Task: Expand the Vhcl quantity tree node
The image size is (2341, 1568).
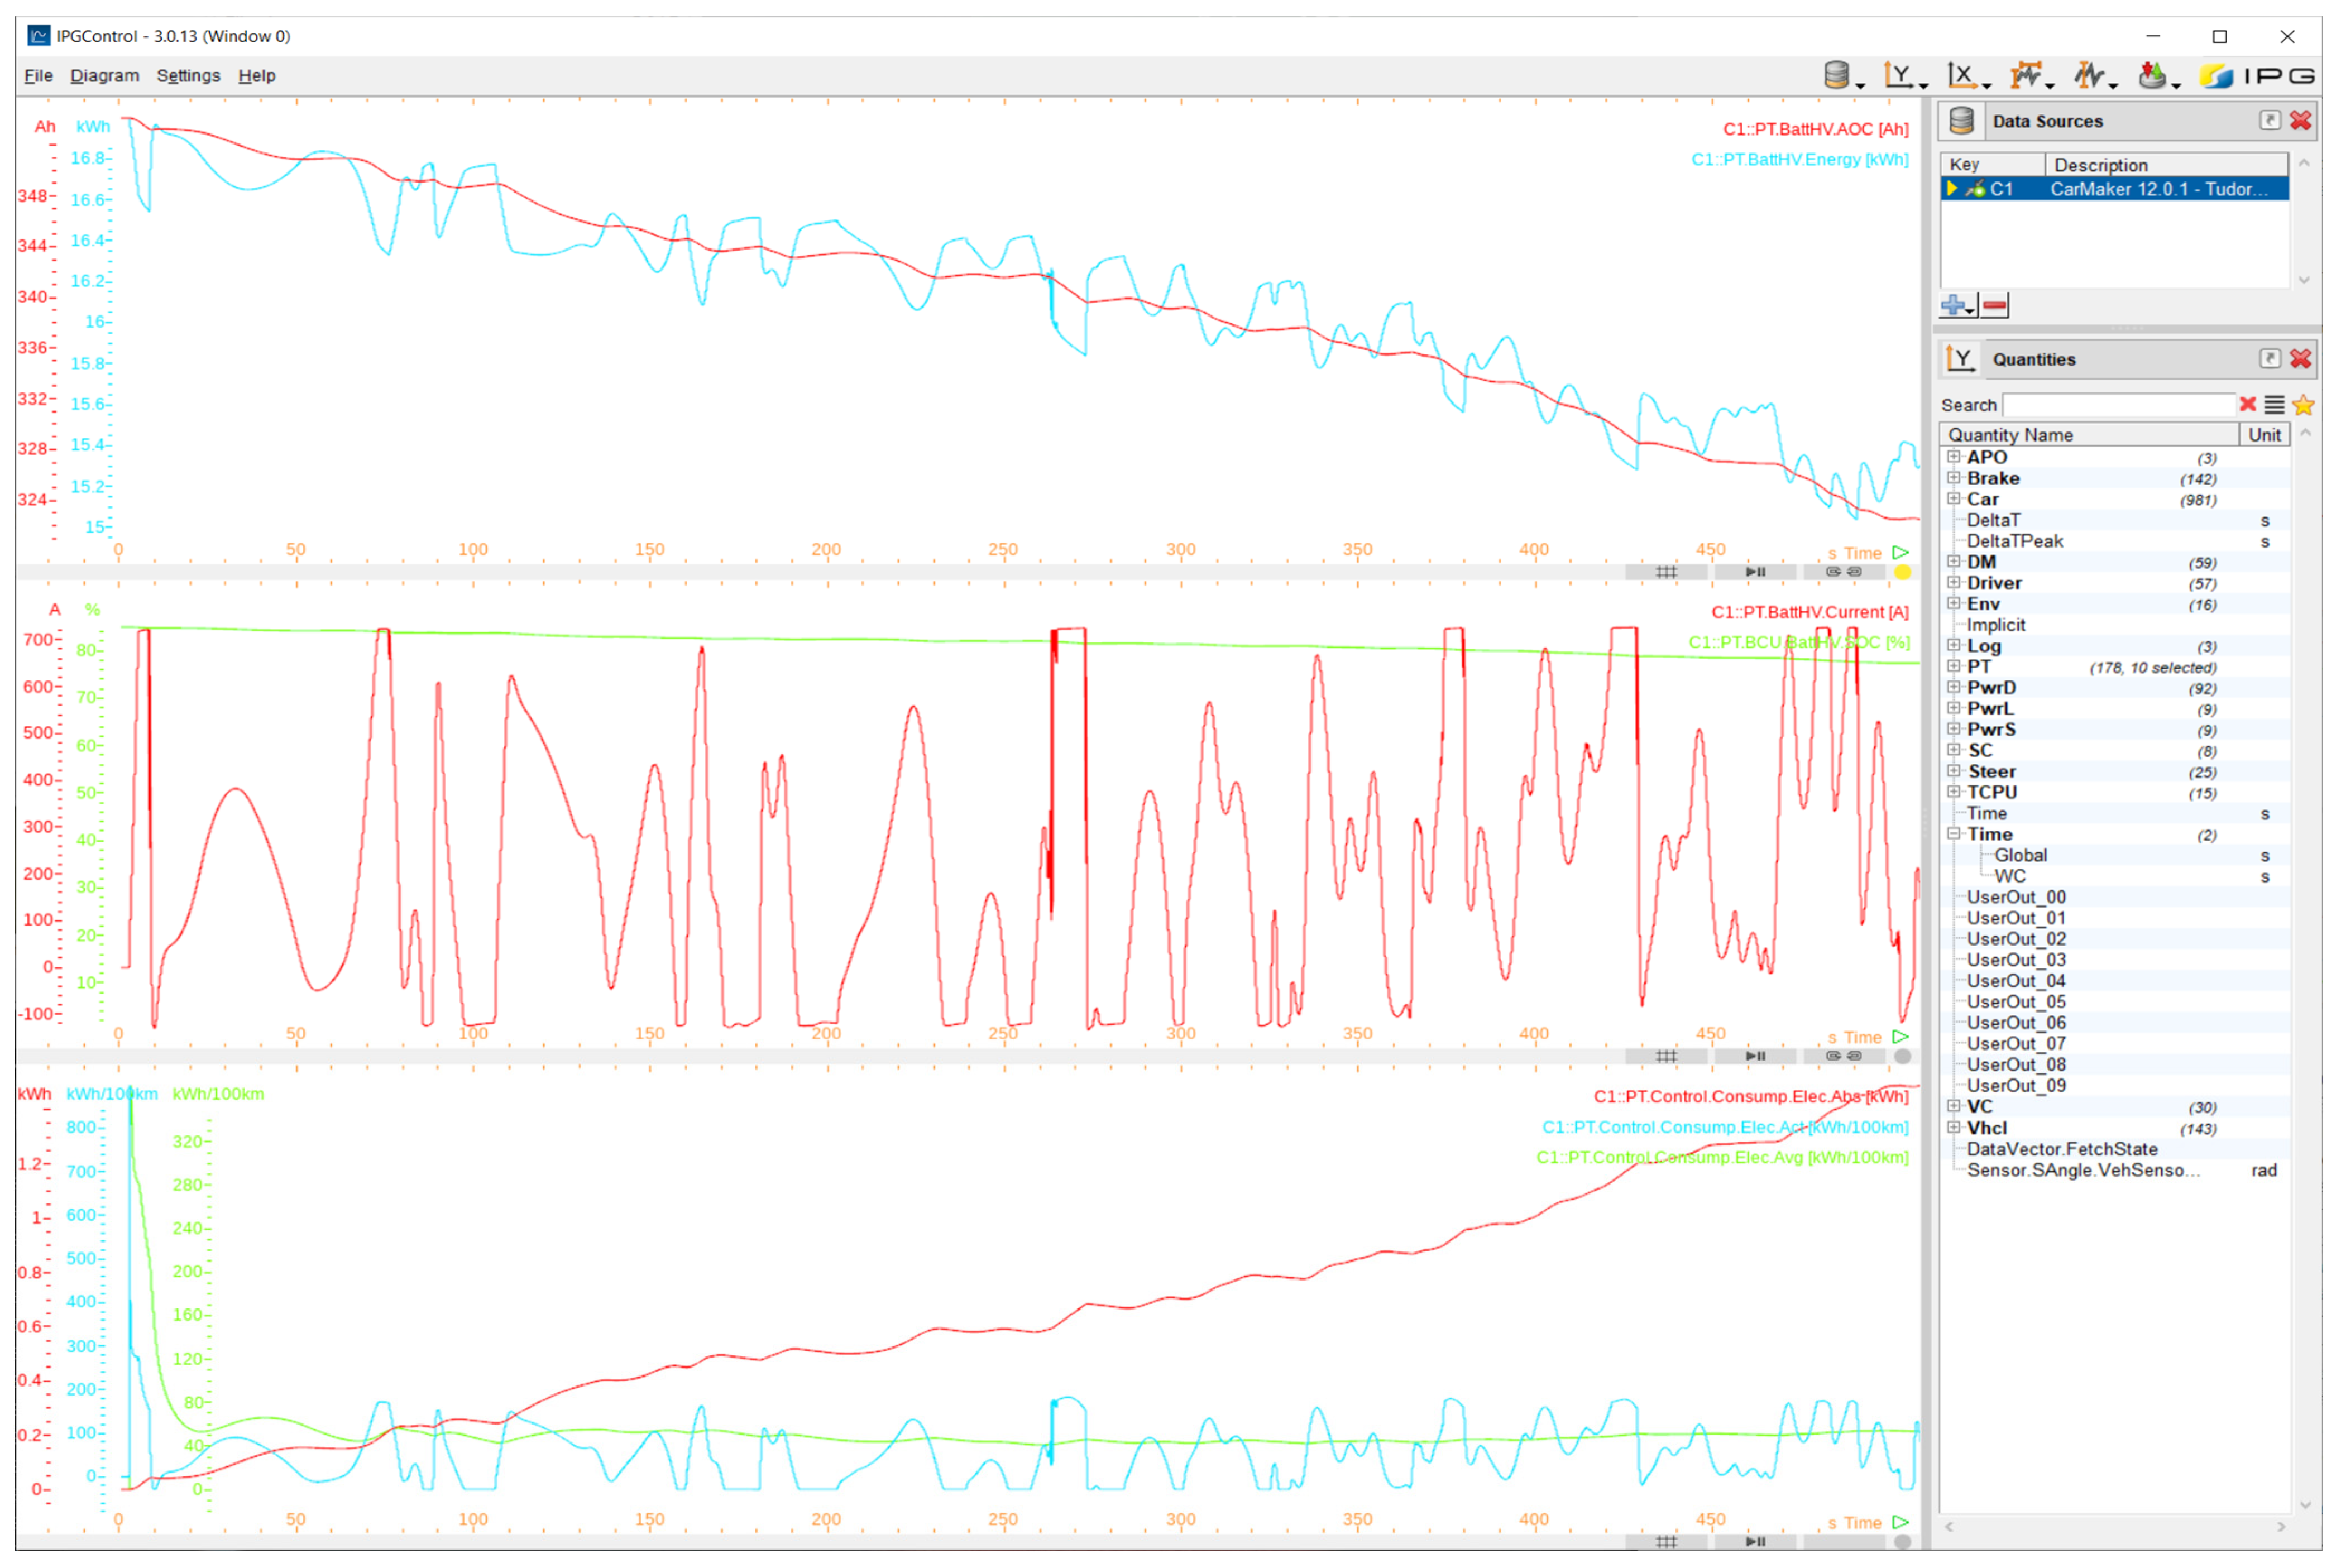Action: click(1953, 1128)
